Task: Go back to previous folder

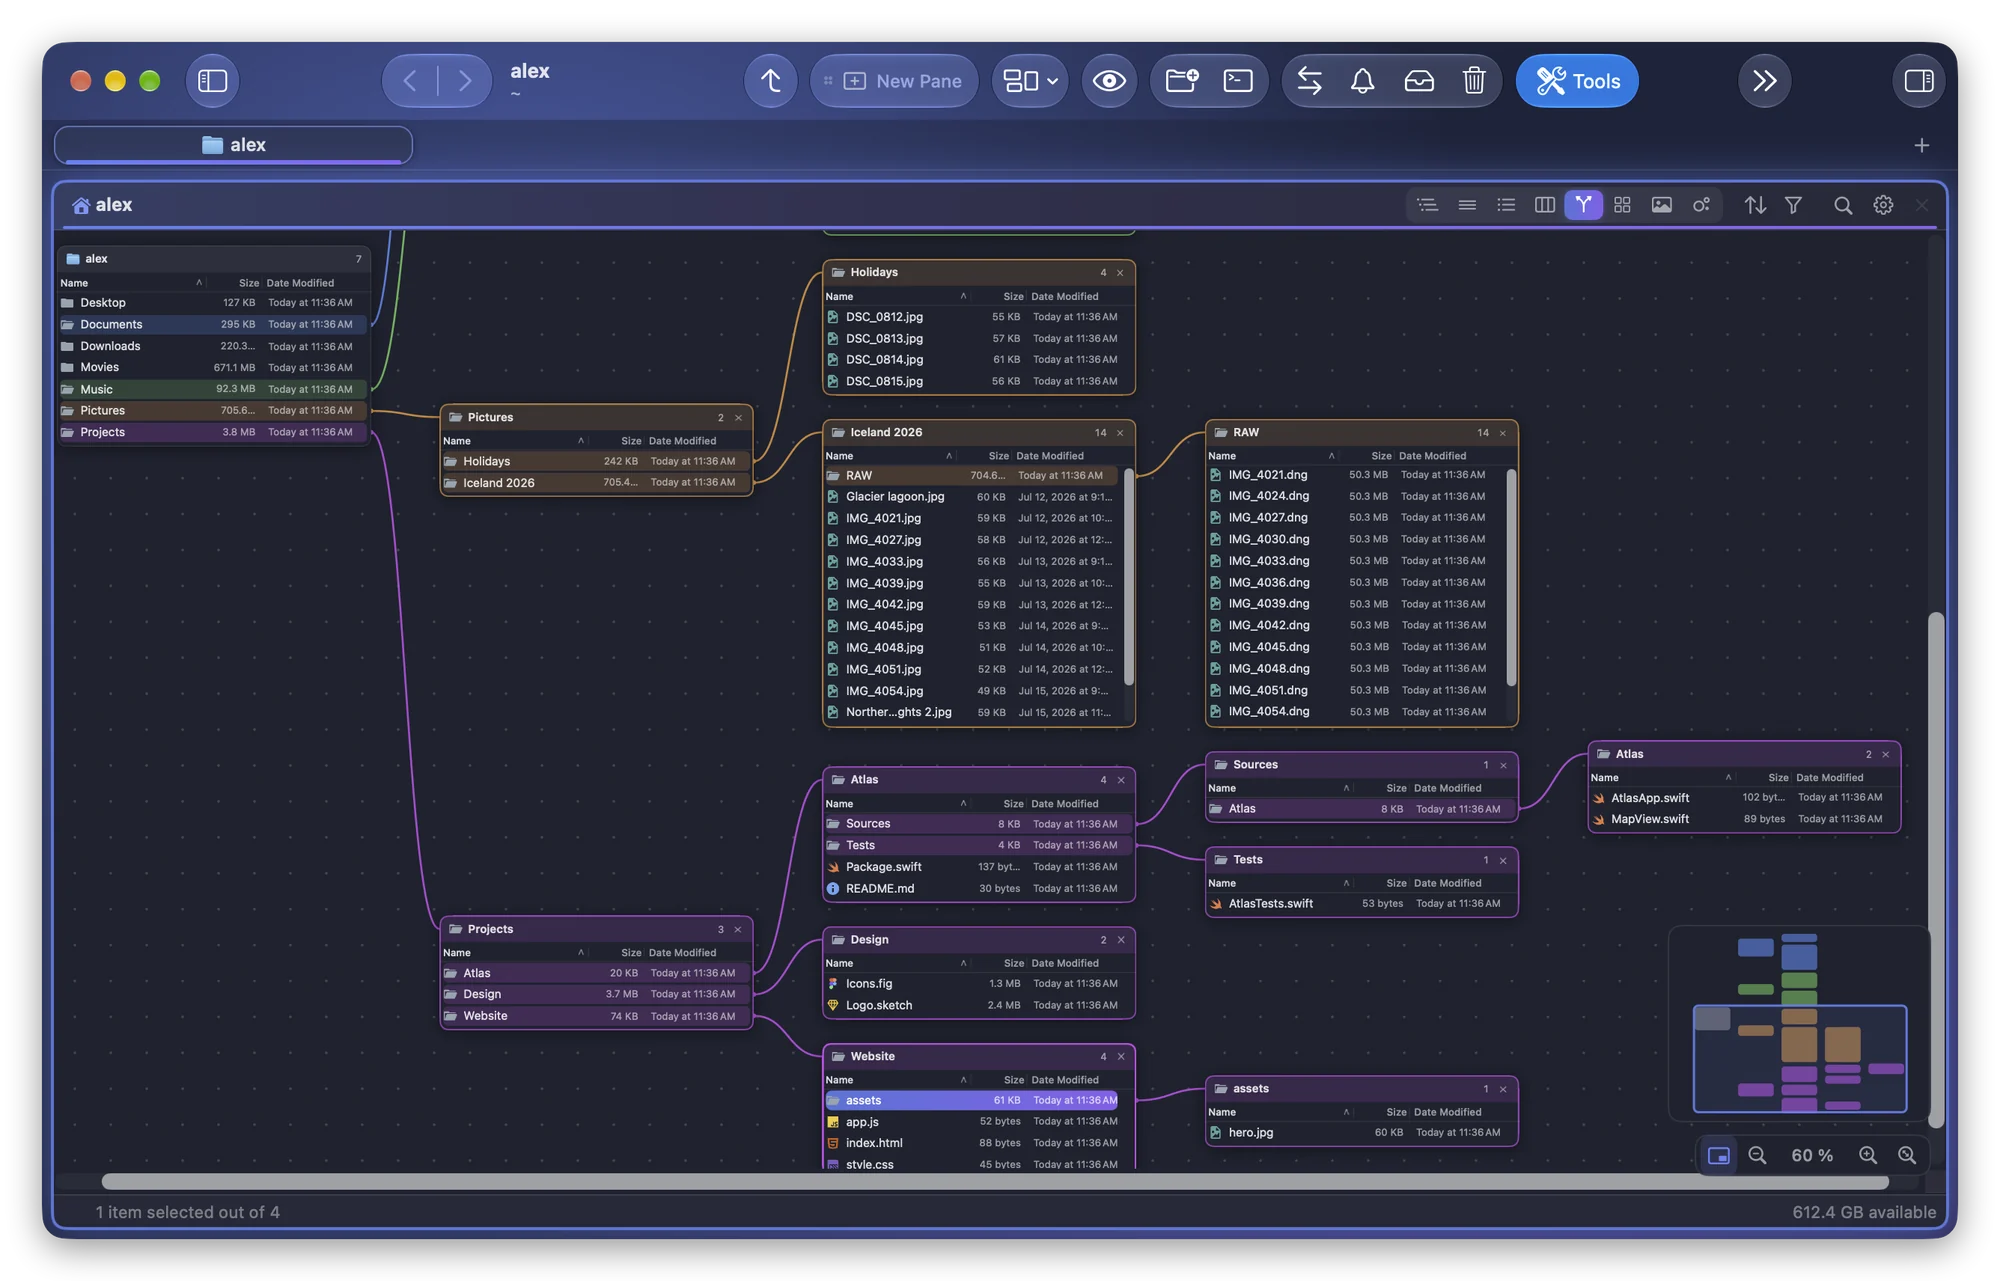Action: pyautogui.click(x=410, y=81)
